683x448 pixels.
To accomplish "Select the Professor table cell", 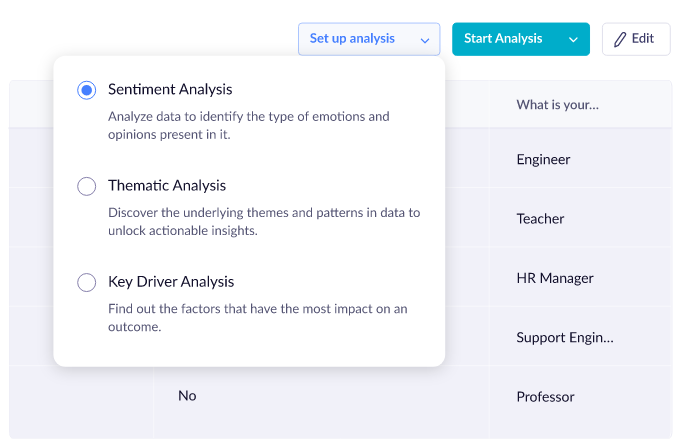I will tap(545, 397).
